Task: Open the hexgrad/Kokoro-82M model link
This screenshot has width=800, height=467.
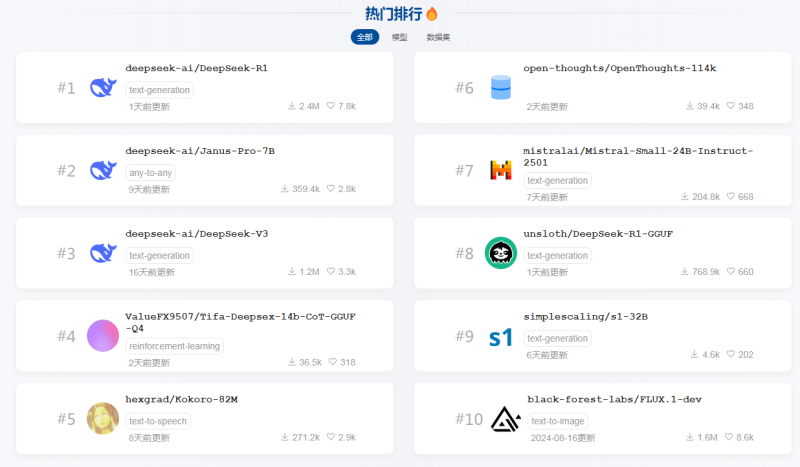Action: 181,400
